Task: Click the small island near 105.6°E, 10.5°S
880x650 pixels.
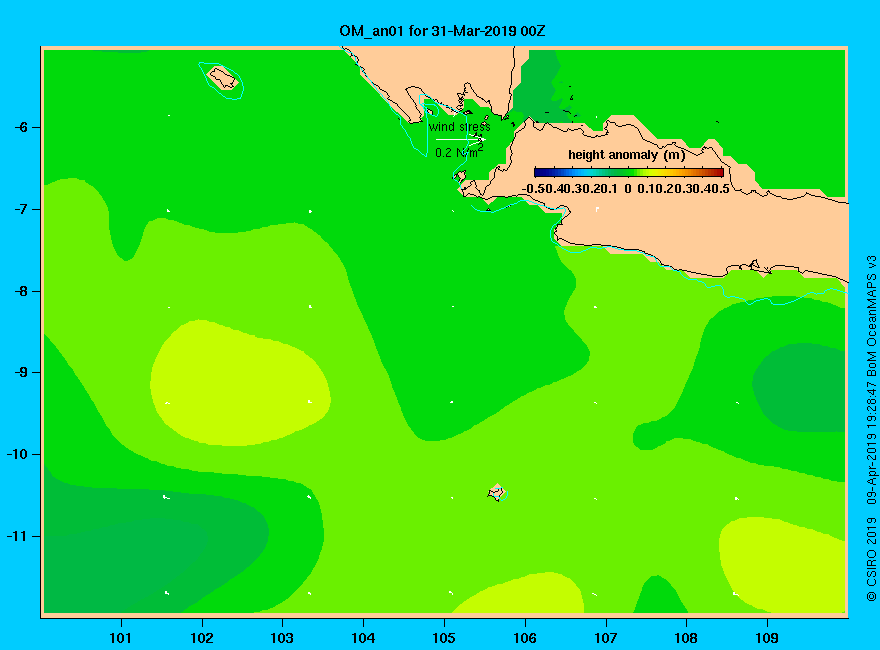Action: [x=496, y=493]
